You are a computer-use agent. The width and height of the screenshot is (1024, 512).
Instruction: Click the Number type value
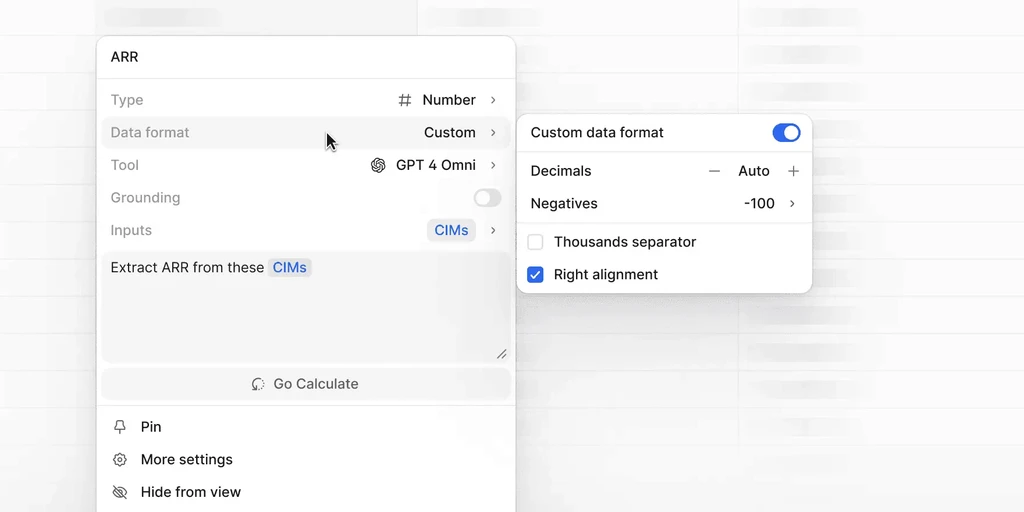tap(449, 100)
